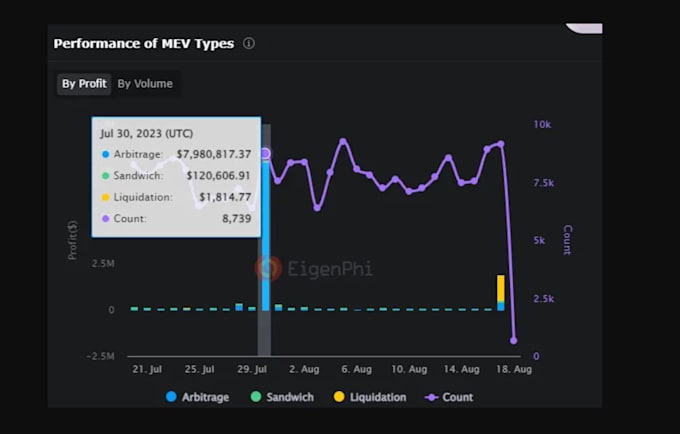
Task: Select the highlighted purple Count point on Jul 30
Action: [265, 153]
